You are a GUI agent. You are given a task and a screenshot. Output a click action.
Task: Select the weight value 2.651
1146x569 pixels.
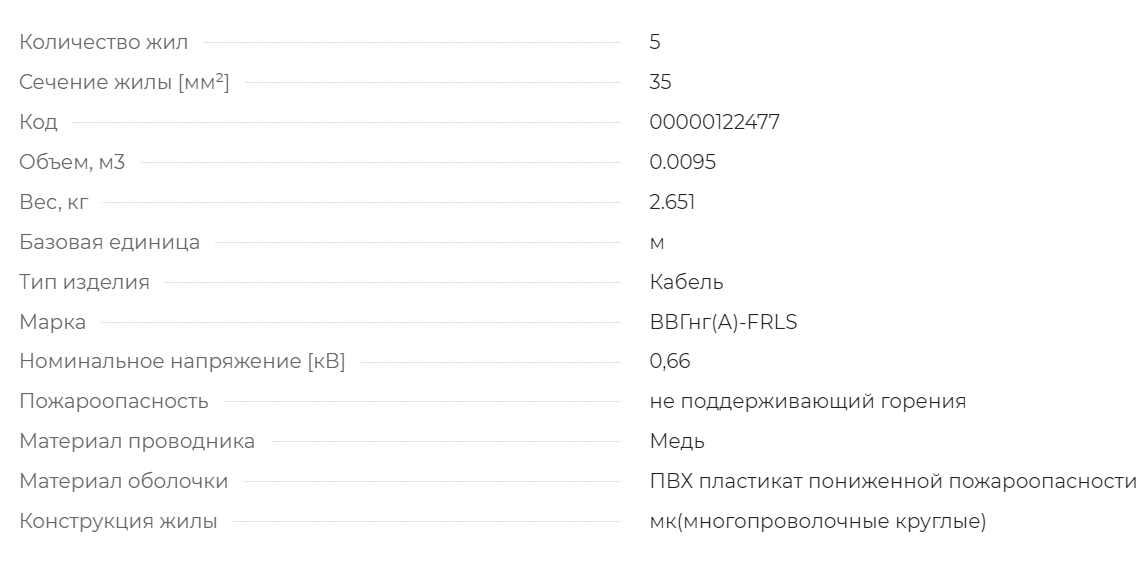pos(672,202)
